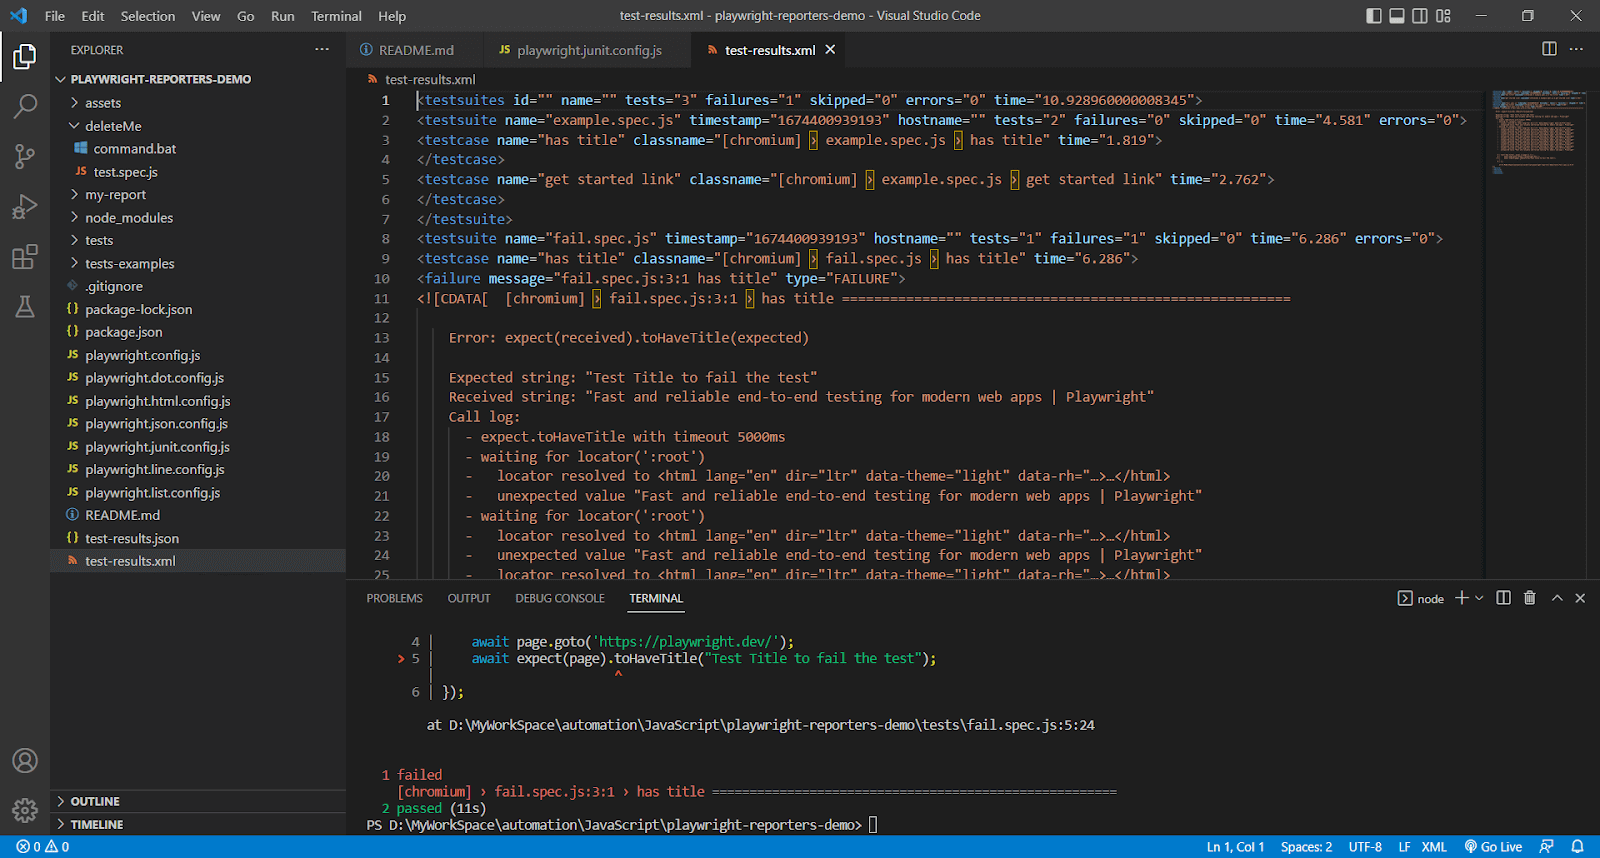Open the Testing flask icon
Viewport: 1600px width, 858px height.
point(25,307)
